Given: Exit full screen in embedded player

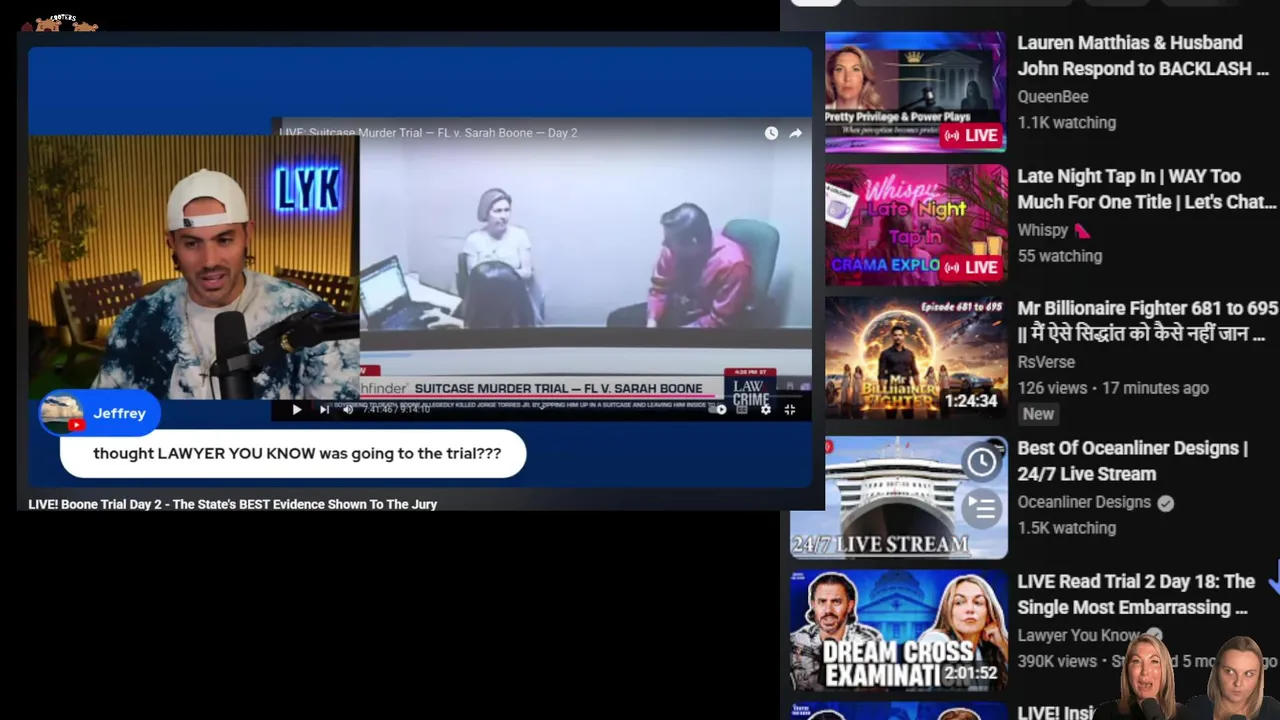Looking at the screenshot, I should (x=789, y=409).
